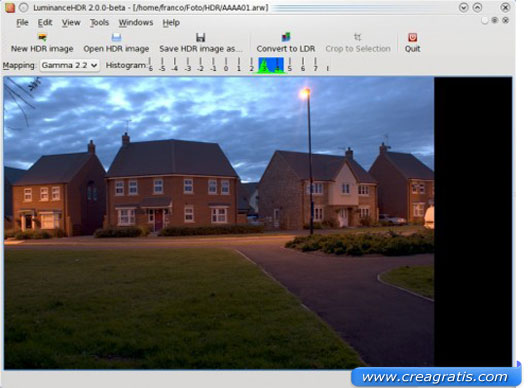Click the Save HDR image as floppy icon
The width and height of the screenshot is (530, 388).
tap(200, 37)
